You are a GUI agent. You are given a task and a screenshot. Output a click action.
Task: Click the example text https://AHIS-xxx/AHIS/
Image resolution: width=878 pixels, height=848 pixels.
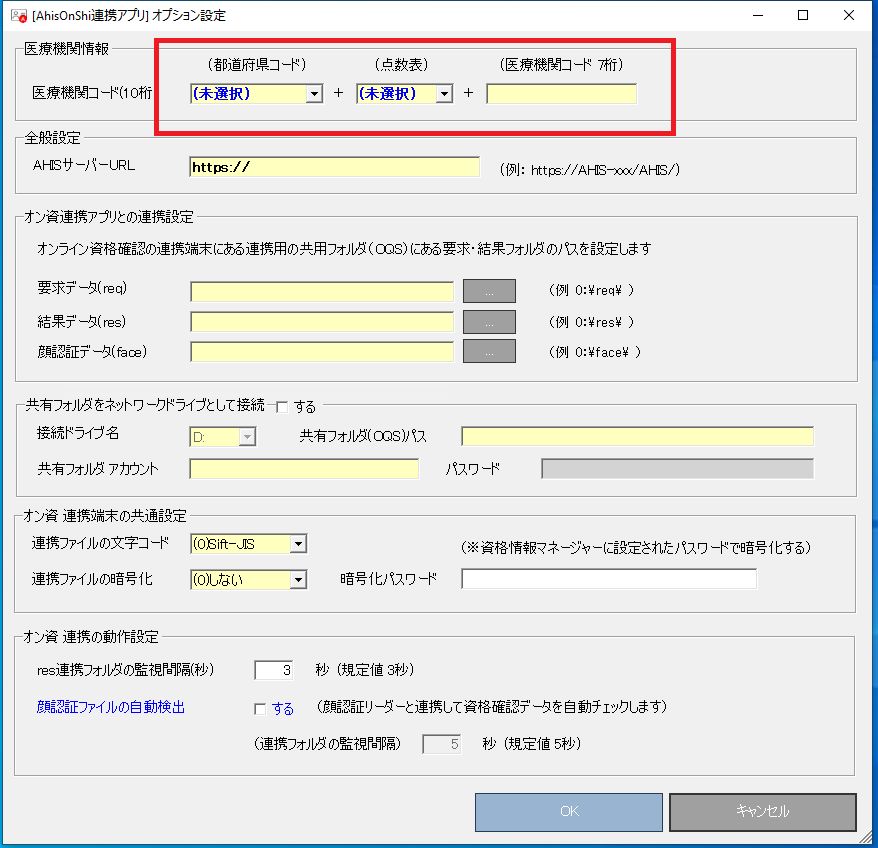pyautogui.click(x=605, y=170)
